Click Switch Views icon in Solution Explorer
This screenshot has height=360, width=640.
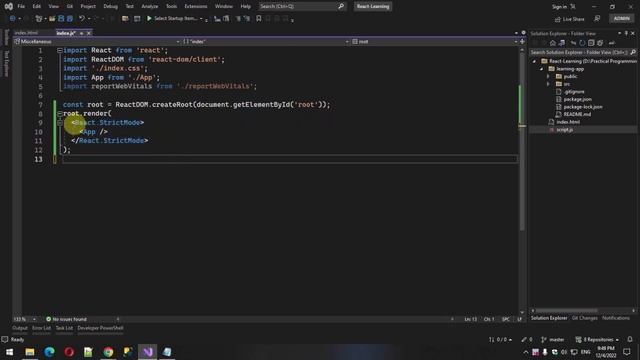(562, 43)
